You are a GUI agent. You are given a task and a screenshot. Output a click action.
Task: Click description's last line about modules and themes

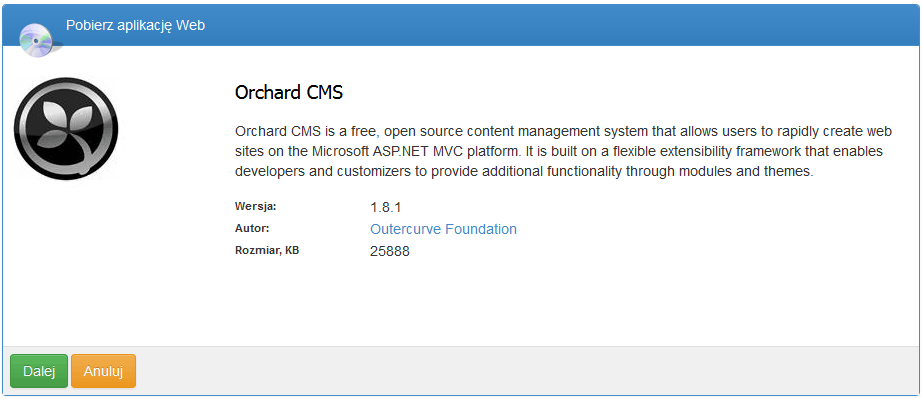point(524,172)
